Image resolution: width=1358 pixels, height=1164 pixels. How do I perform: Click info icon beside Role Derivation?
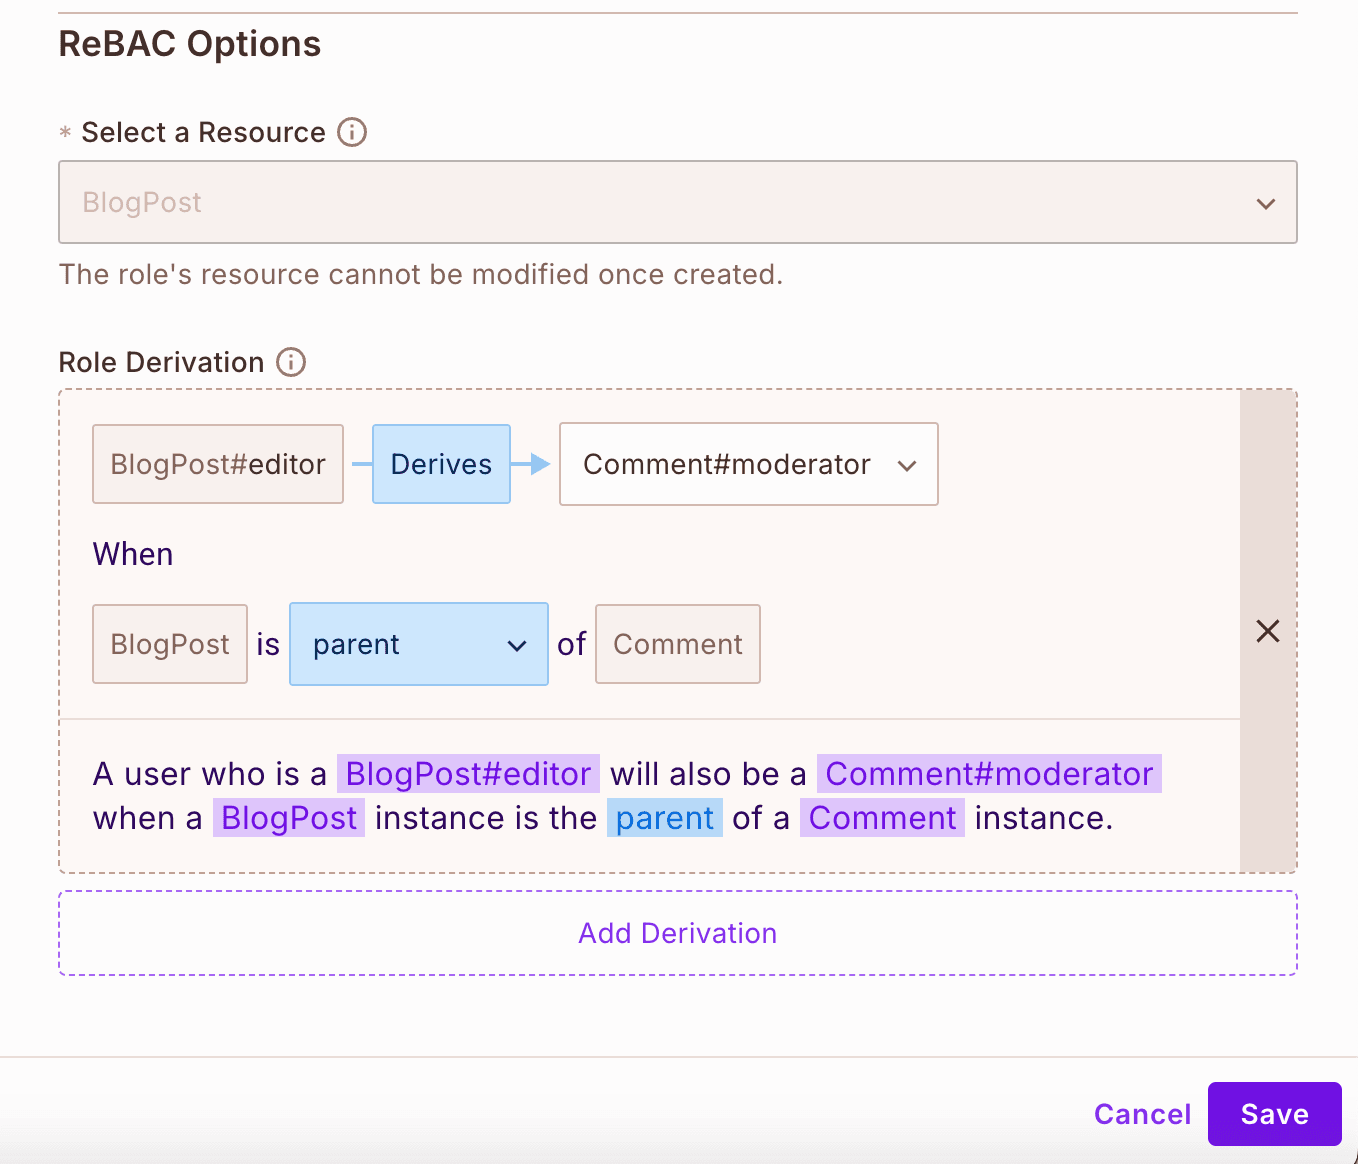click(x=291, y=362)
